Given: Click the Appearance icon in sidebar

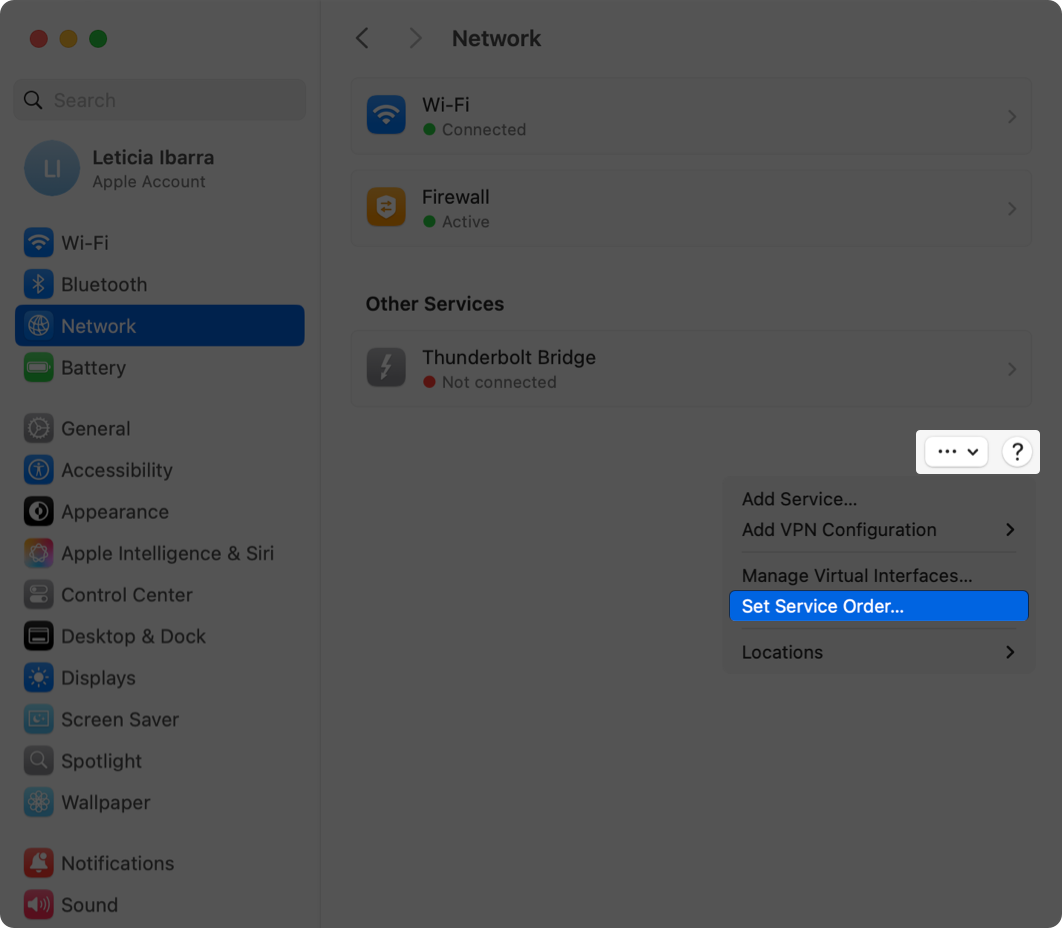Looking at the screenshot, I should click(39, 512).
